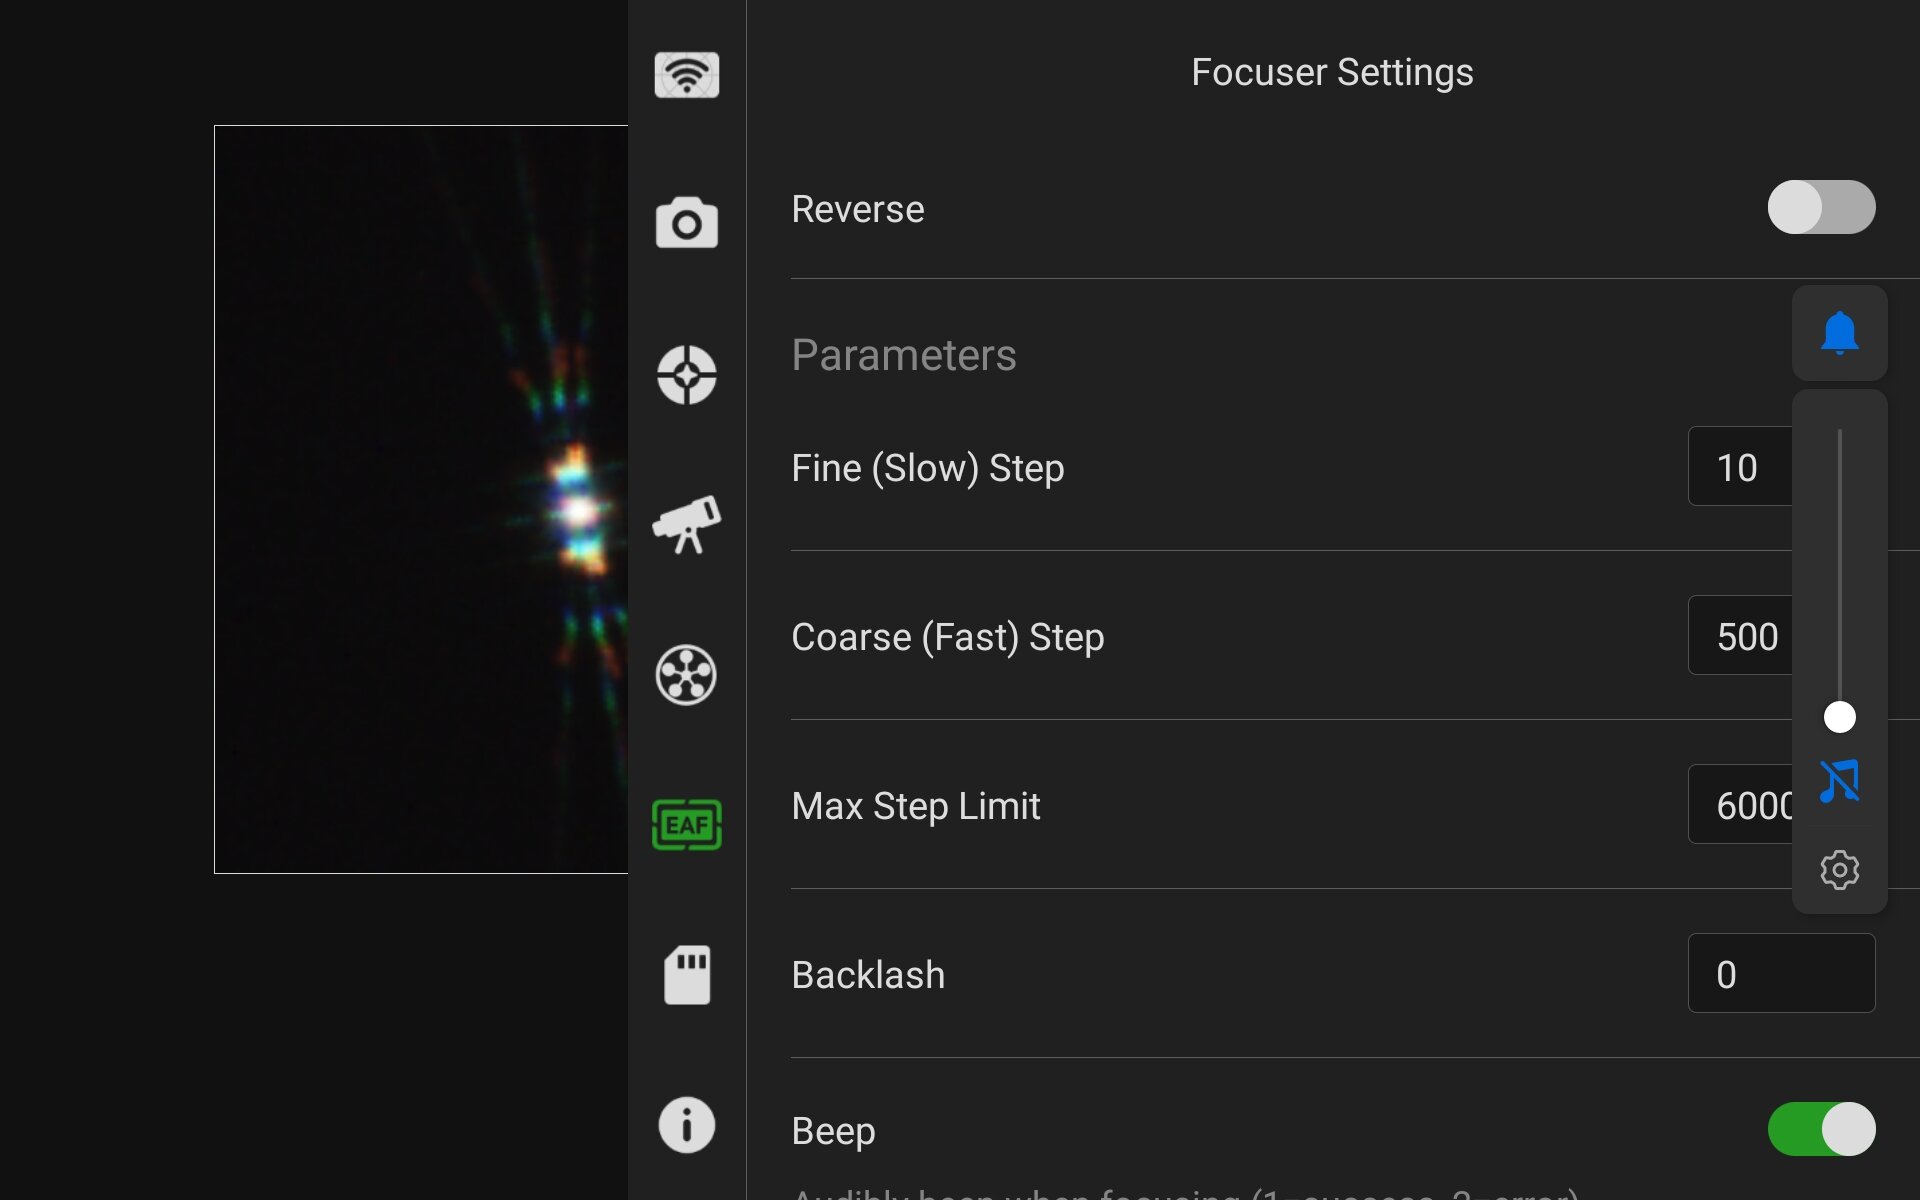Click the muted music note icon
1920x1200 pixels.
[x=1839, y=781]
